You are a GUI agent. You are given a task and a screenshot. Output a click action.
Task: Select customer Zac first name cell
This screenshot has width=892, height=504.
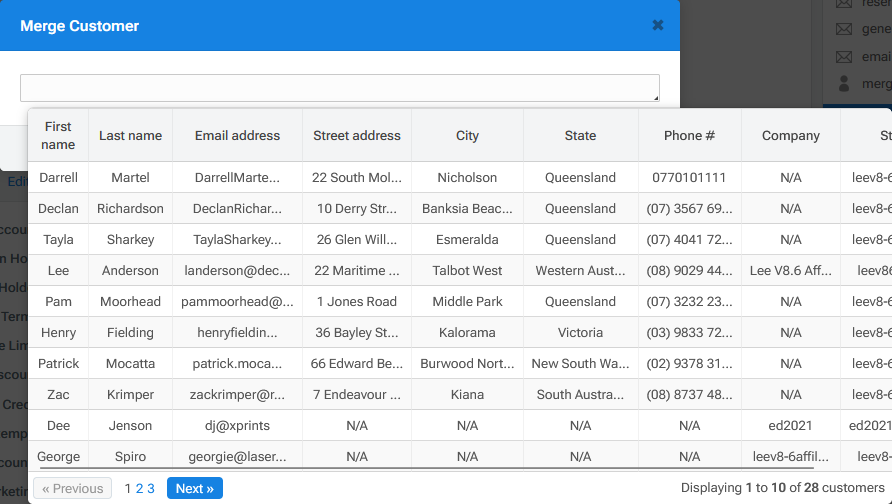[x=58, y=394]
